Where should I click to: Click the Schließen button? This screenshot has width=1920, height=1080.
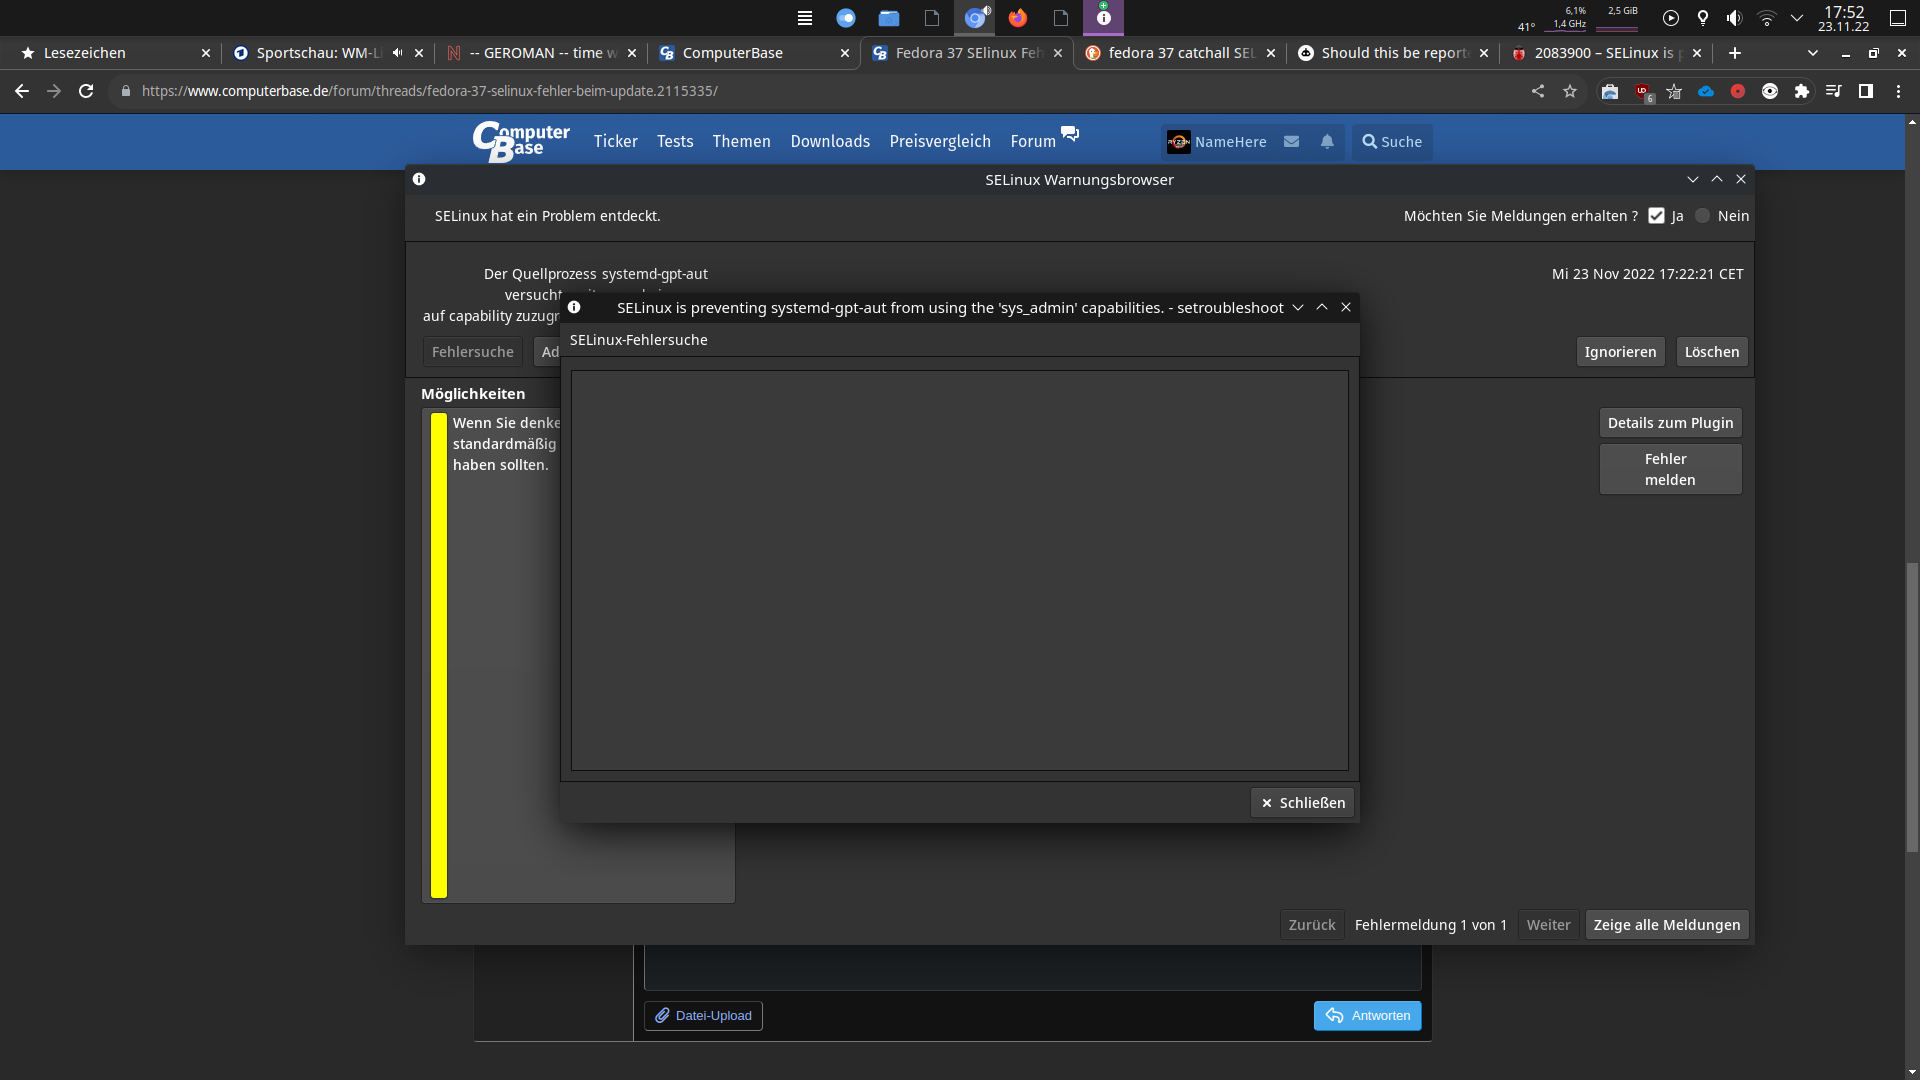coord(1302,803)
